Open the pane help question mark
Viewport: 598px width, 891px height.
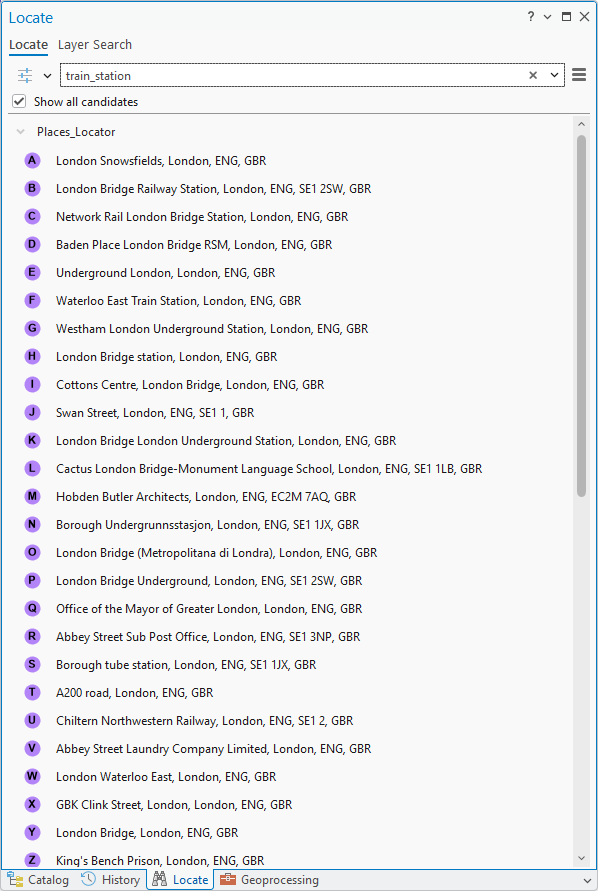coord(530,16)
